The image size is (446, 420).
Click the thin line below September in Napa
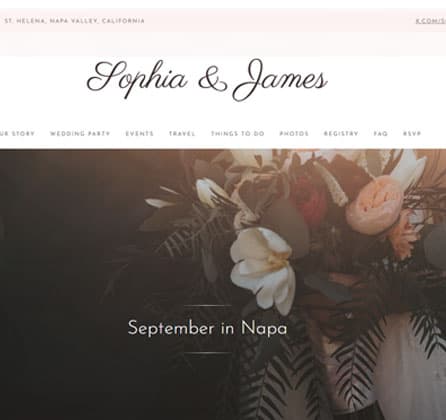pyautogui.click(x=207, y=353)
